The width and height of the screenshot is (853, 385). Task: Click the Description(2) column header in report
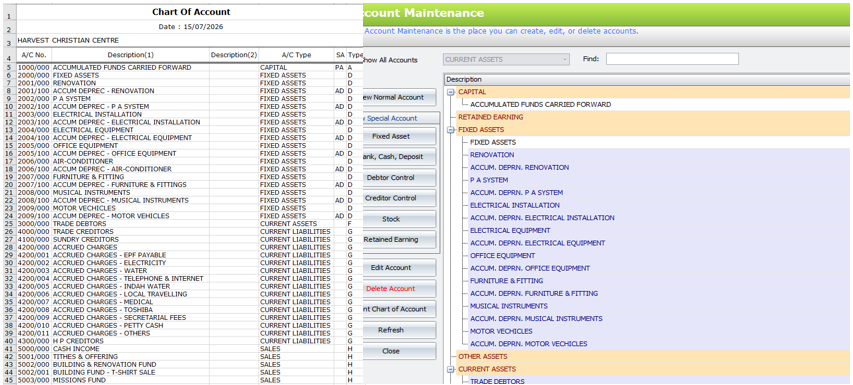point(234,55)
